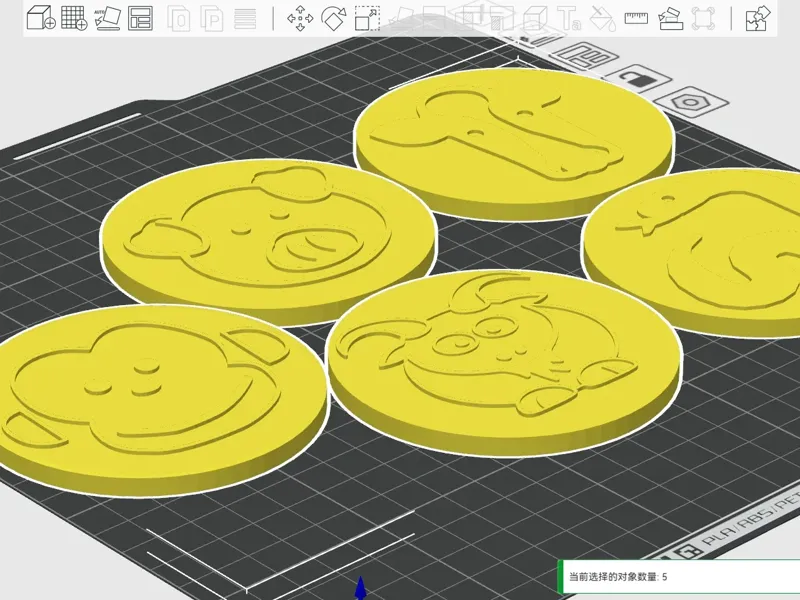
Task: Select the duck-design coaster model
Action: tap(692, 253)
